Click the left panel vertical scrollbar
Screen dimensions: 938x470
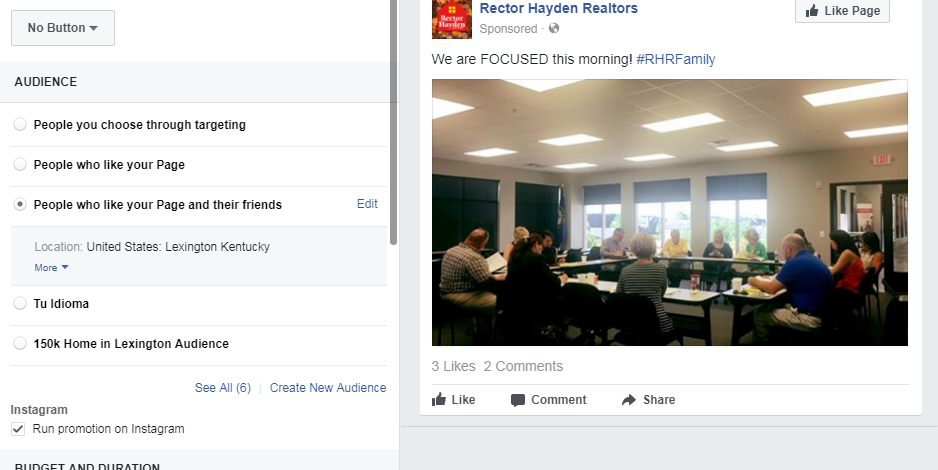click(394, 122)
